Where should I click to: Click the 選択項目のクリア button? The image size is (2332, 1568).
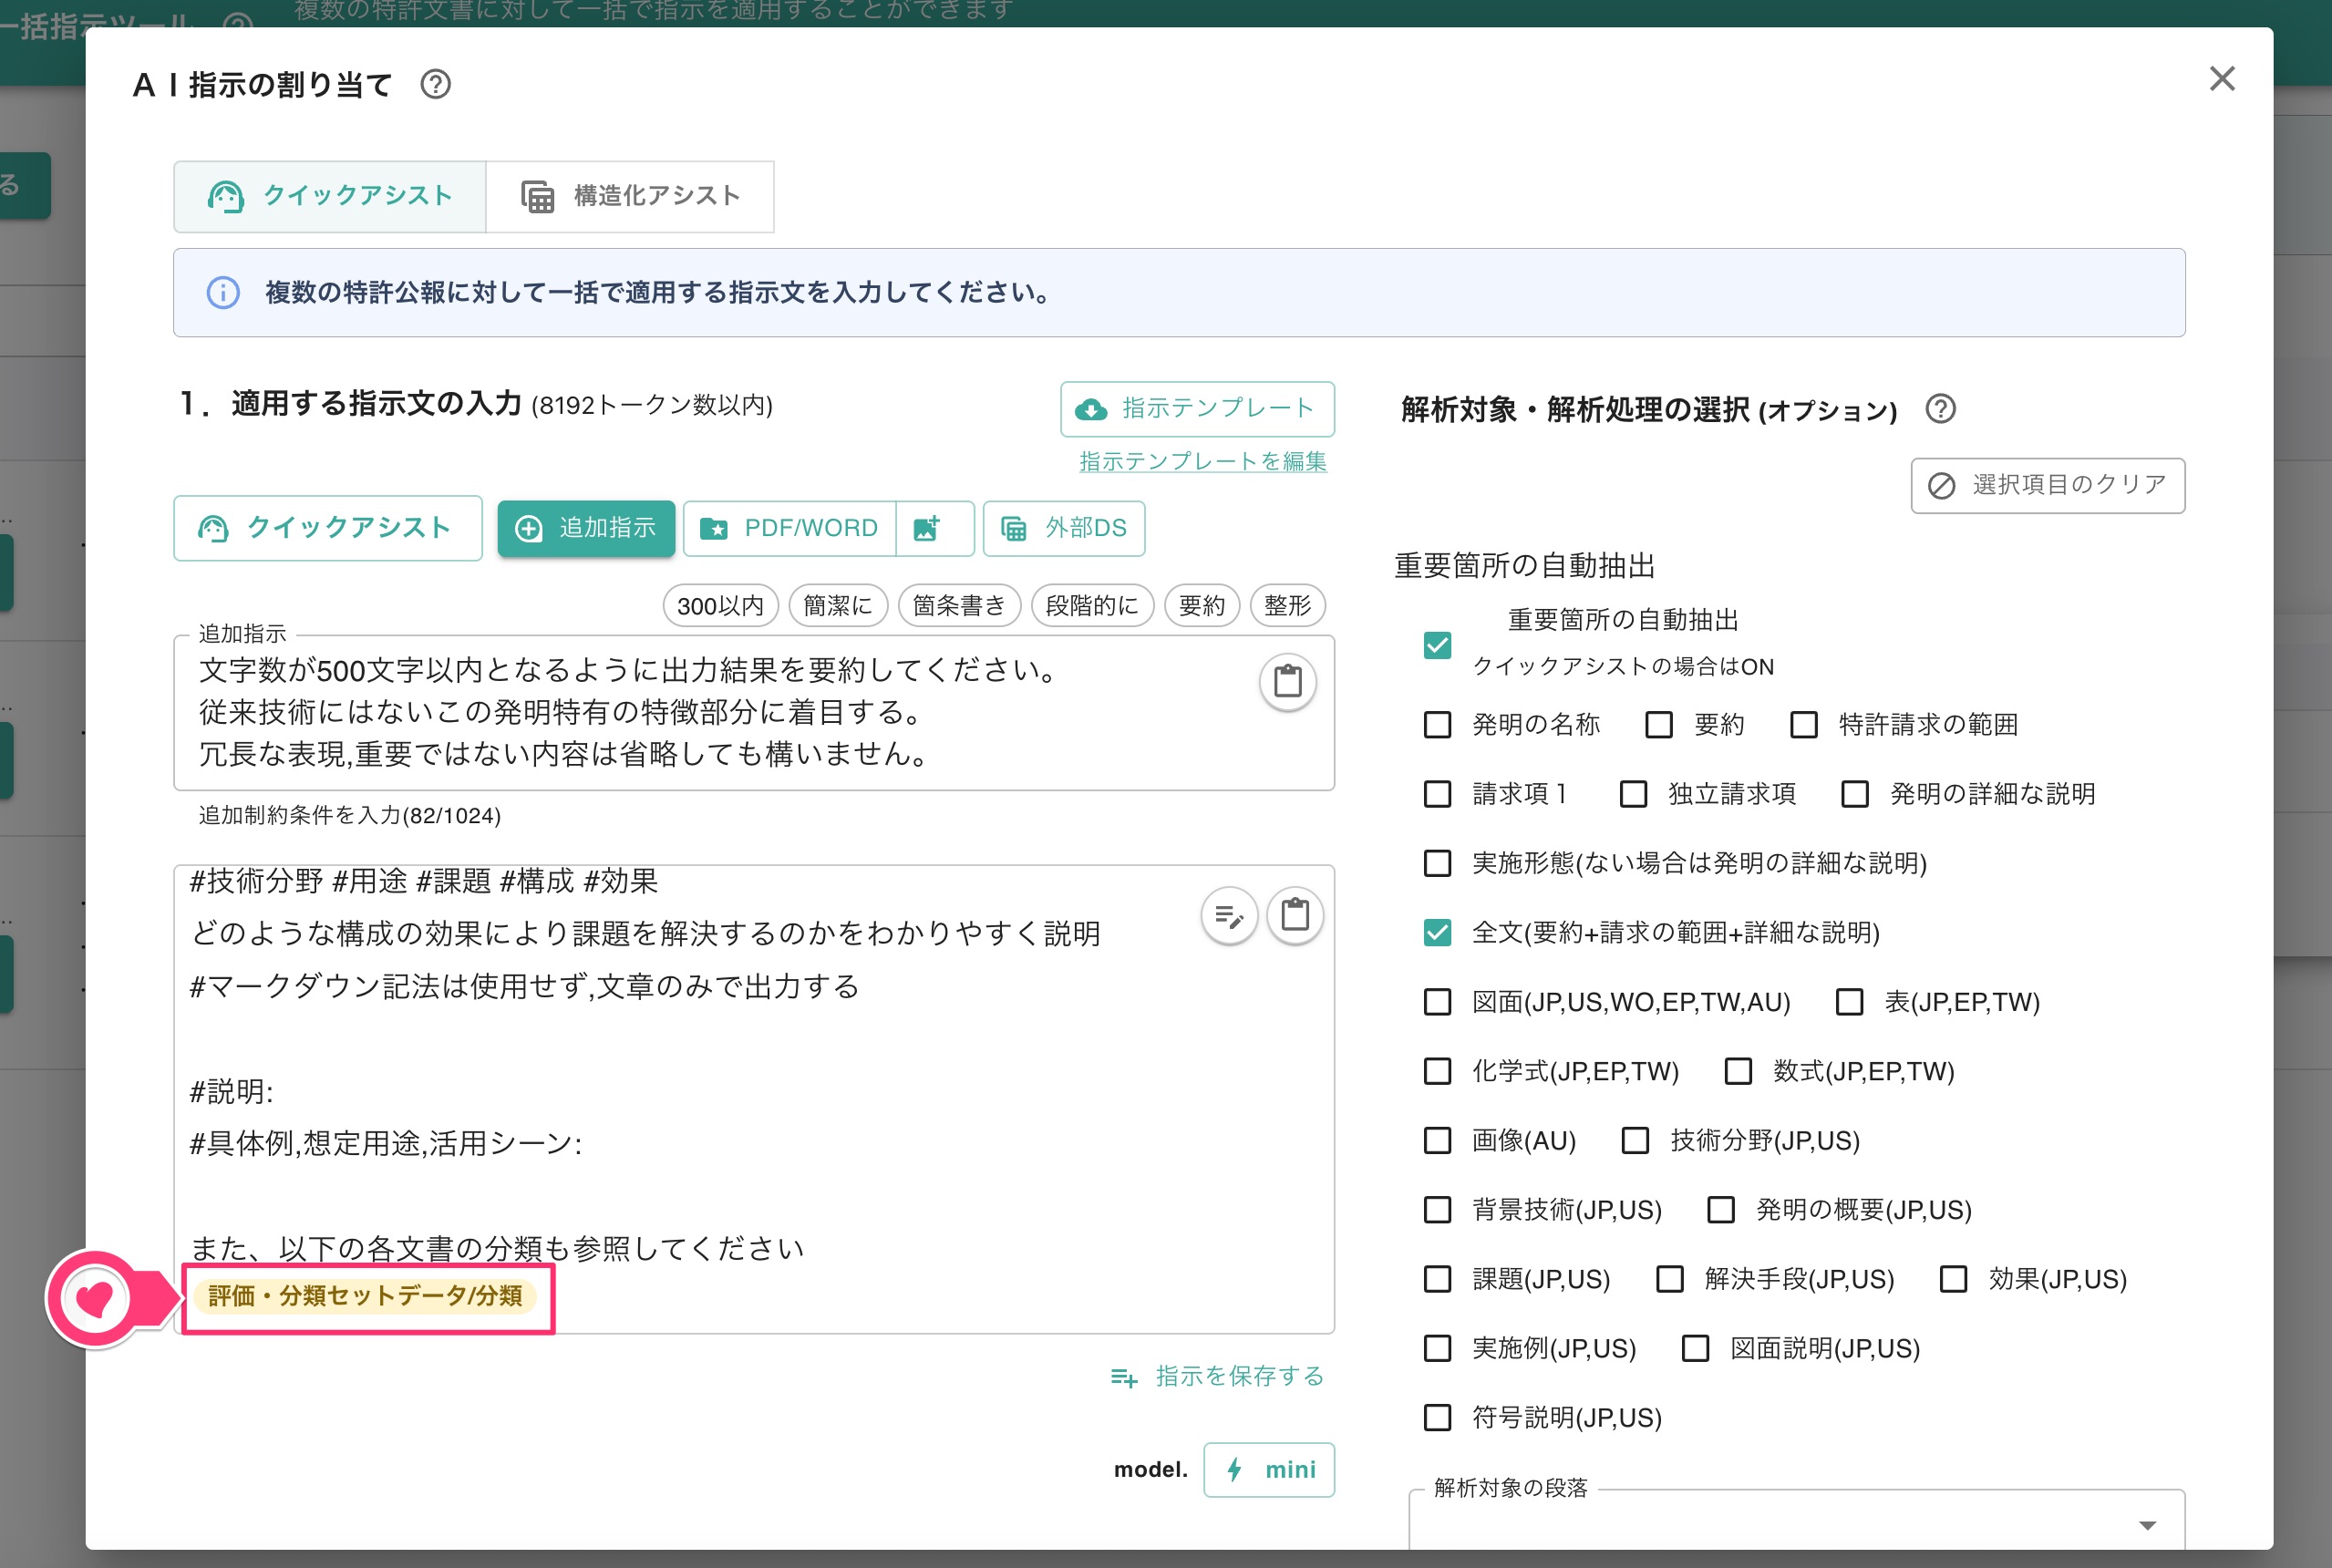pos(2046,486)
